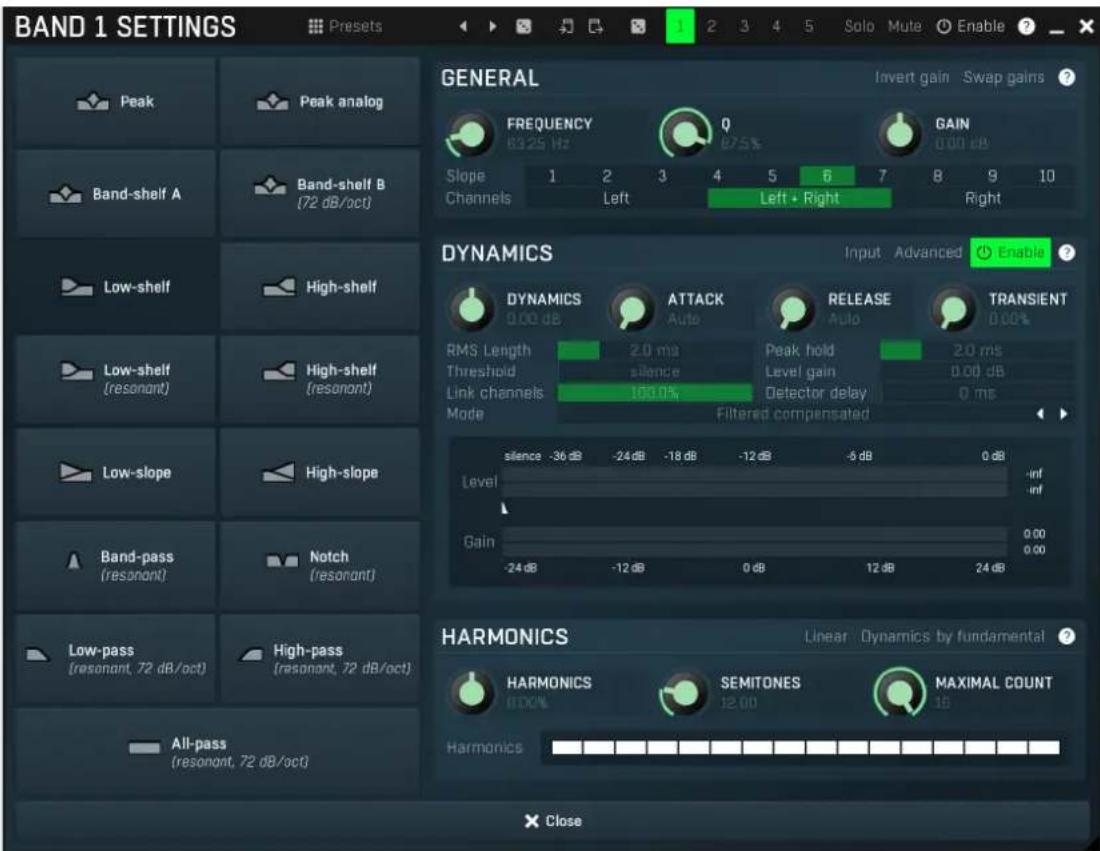This screenshot has height=851, width=1100.
Task: Open the Mode Filtered compensated selector
Action: 793,414
